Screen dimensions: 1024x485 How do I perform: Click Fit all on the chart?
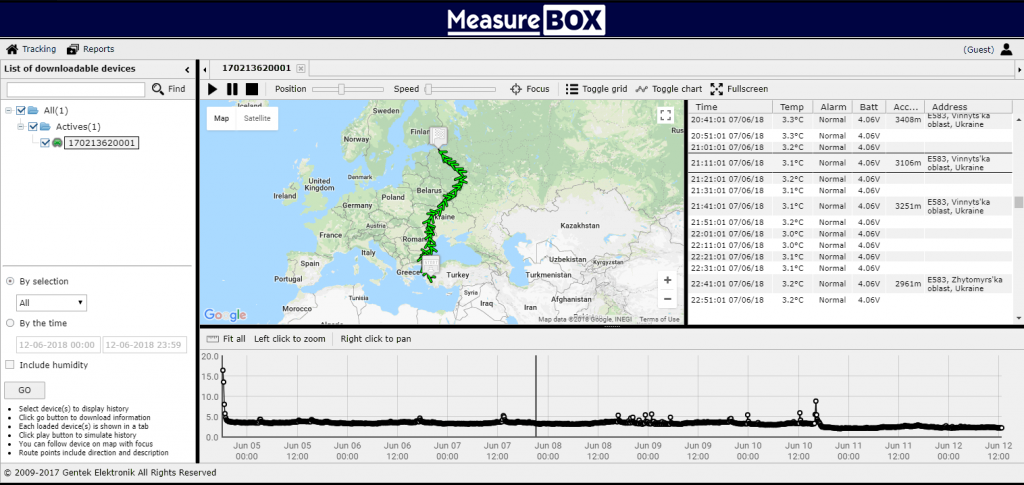pos(226,339)
